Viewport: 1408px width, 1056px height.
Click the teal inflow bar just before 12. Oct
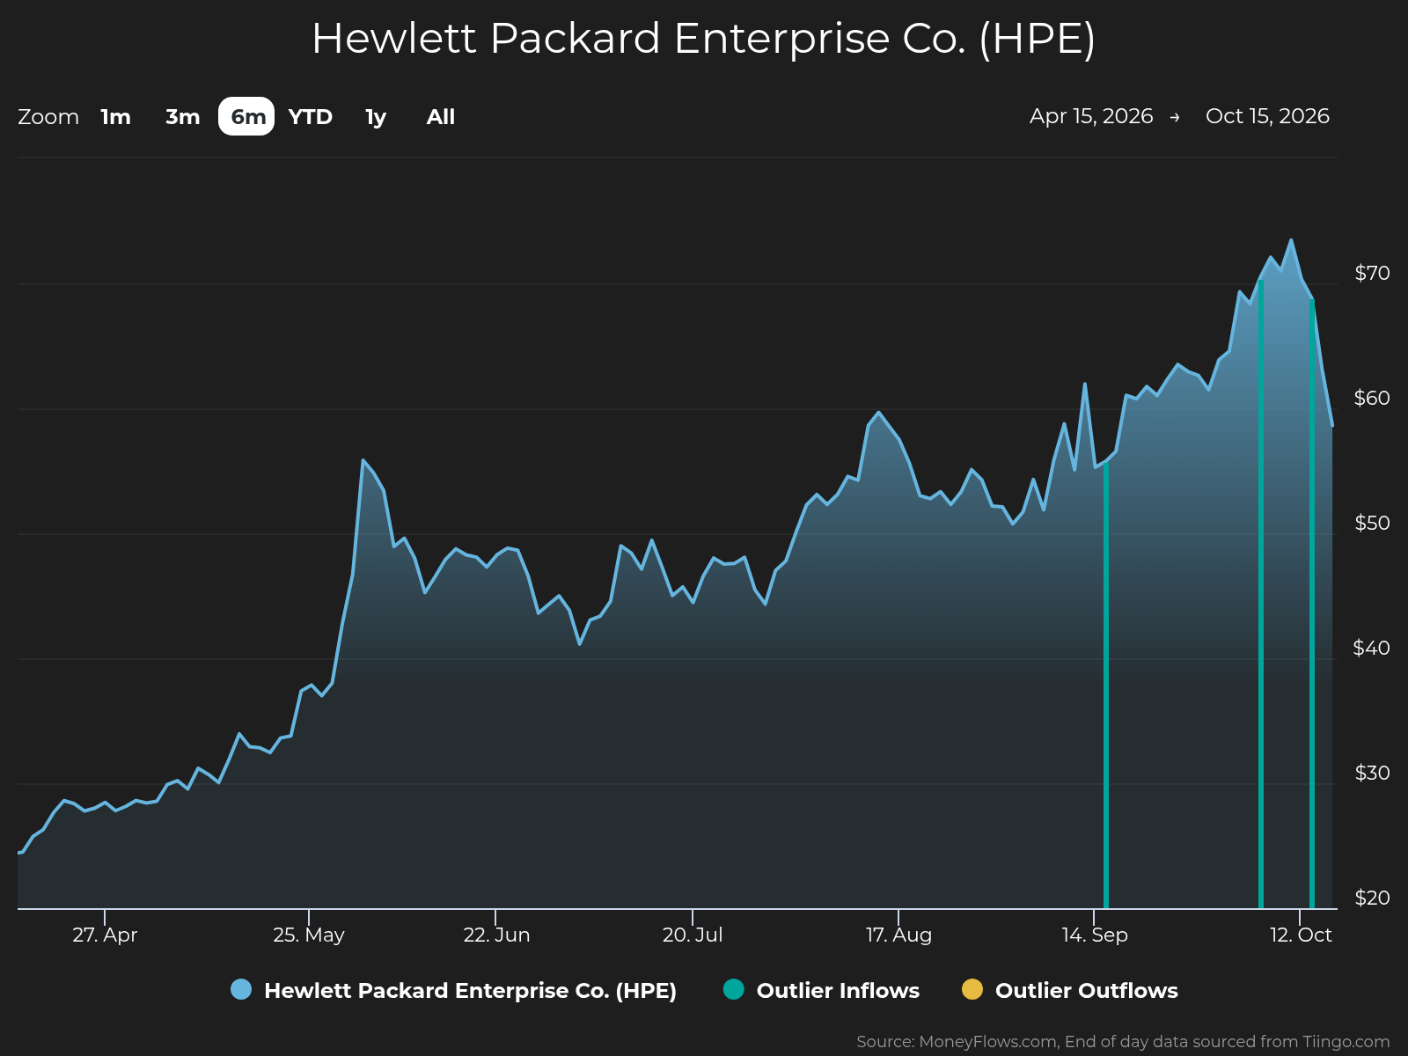click(x=1261, y=594)
